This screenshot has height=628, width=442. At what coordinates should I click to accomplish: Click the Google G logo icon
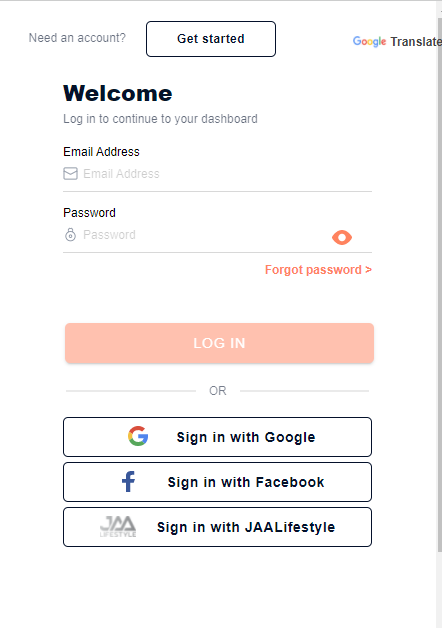(x=138, y=436)
